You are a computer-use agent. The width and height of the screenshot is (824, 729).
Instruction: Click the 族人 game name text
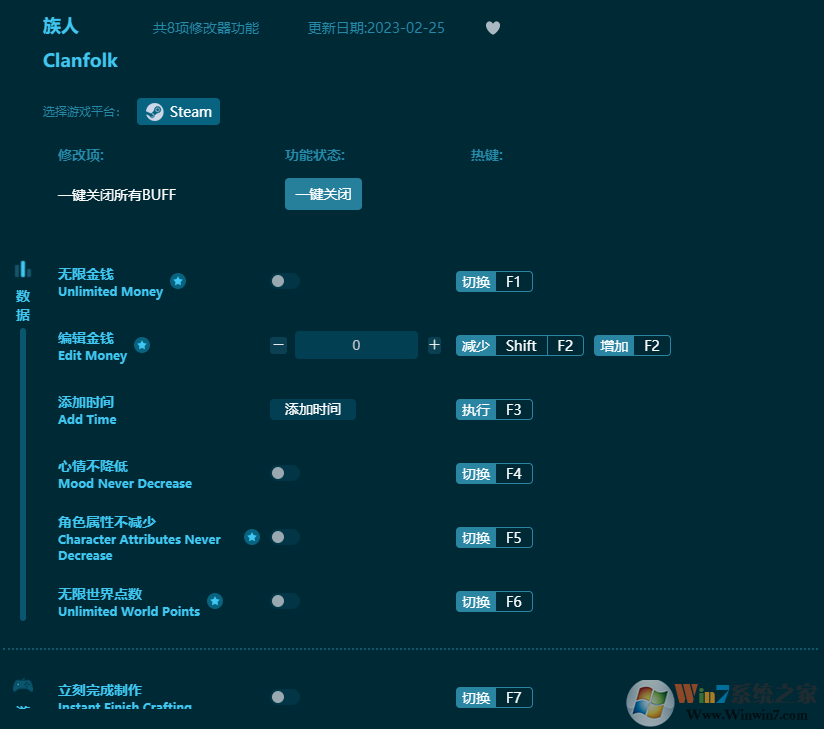pos(60,26)
